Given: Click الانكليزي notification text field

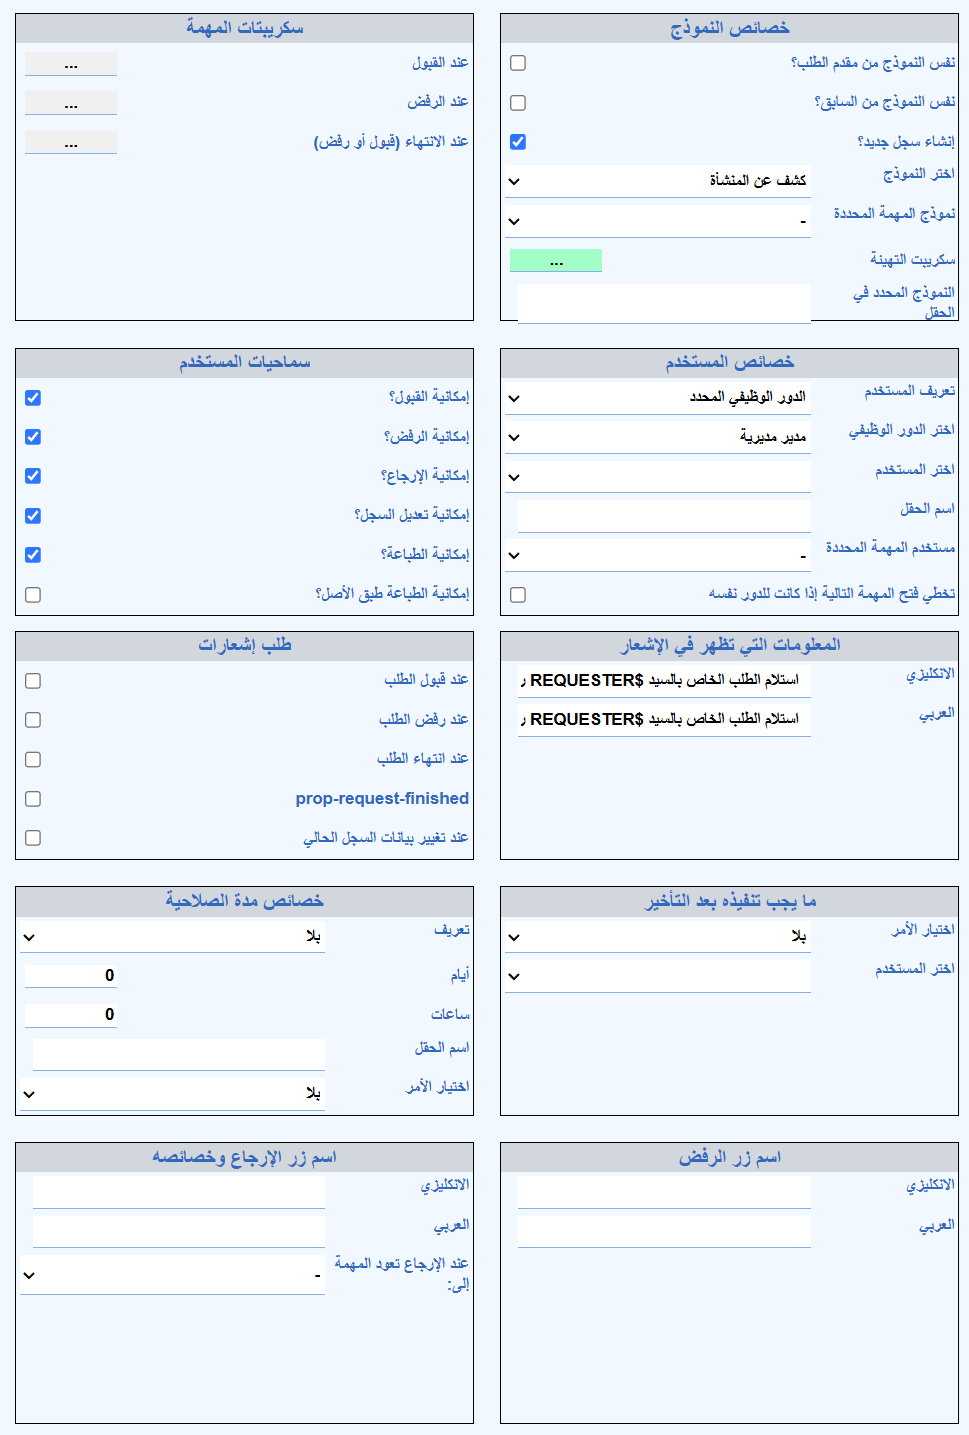Looking at the screenshot, I should pyautogui.click(x=664, y=681).
